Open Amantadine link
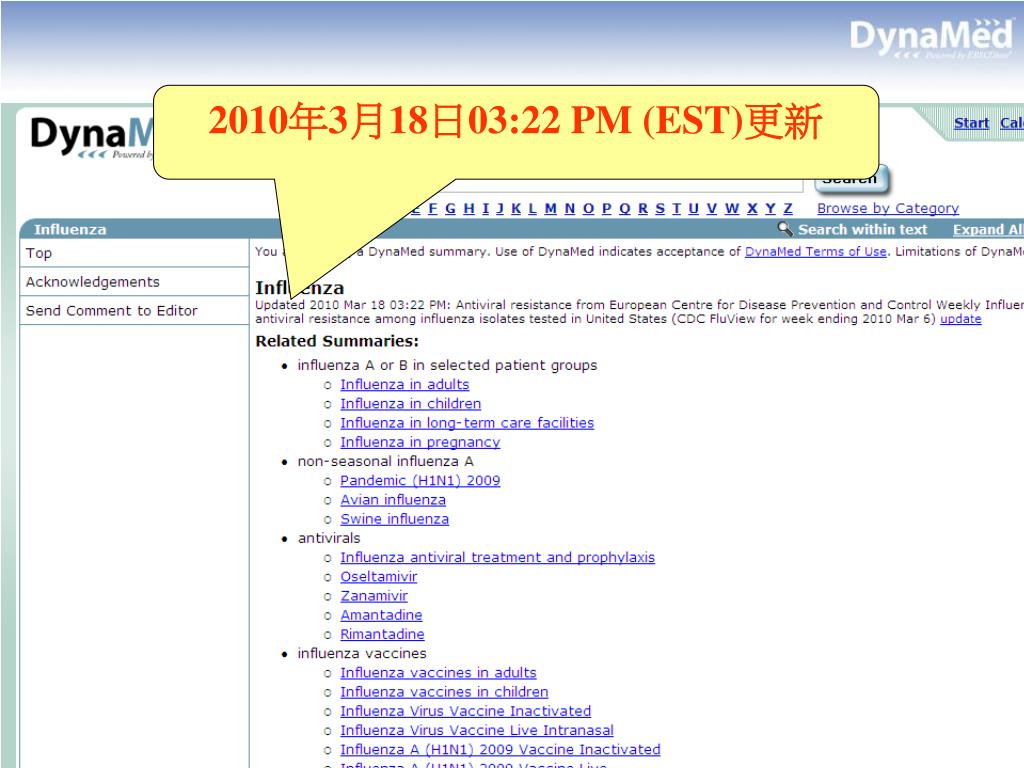Viewport: 1024px width, 768px height. click(x=381, y=615)
